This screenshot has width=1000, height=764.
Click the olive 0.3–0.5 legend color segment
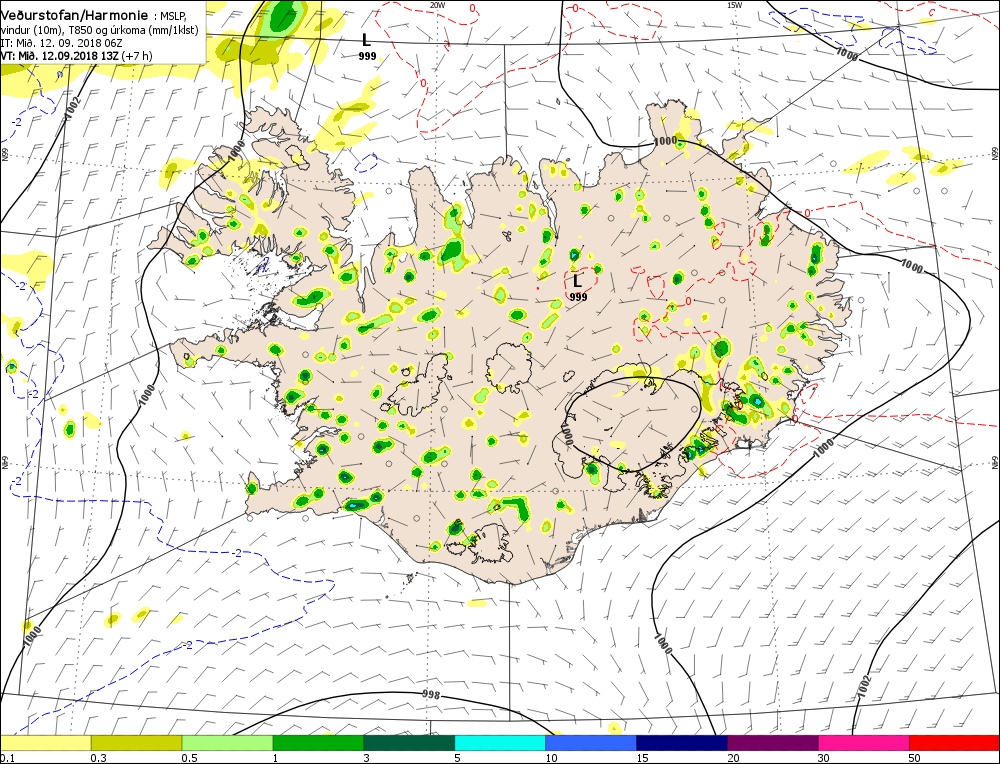point(136,743)
